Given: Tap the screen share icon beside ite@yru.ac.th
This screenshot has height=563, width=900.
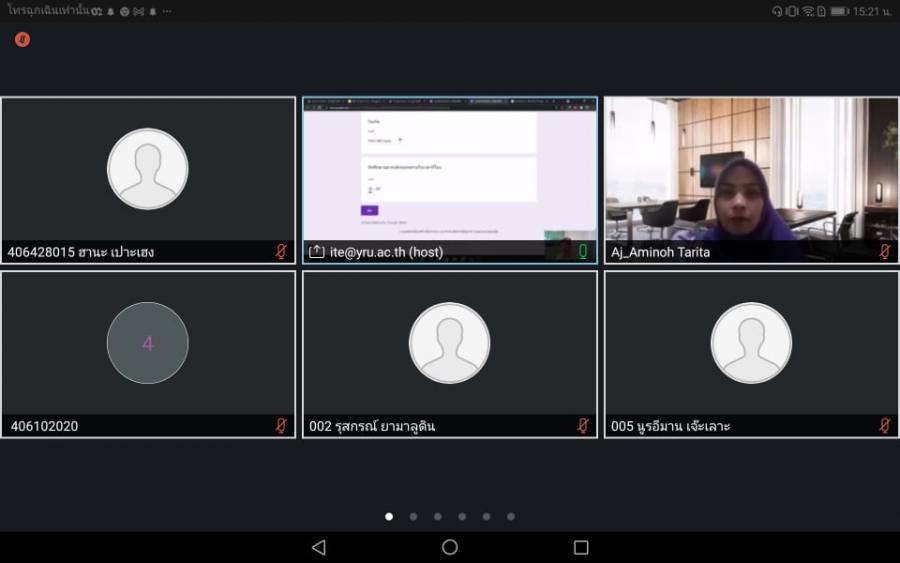Looking at the screenshot, I should pos(317,252).
